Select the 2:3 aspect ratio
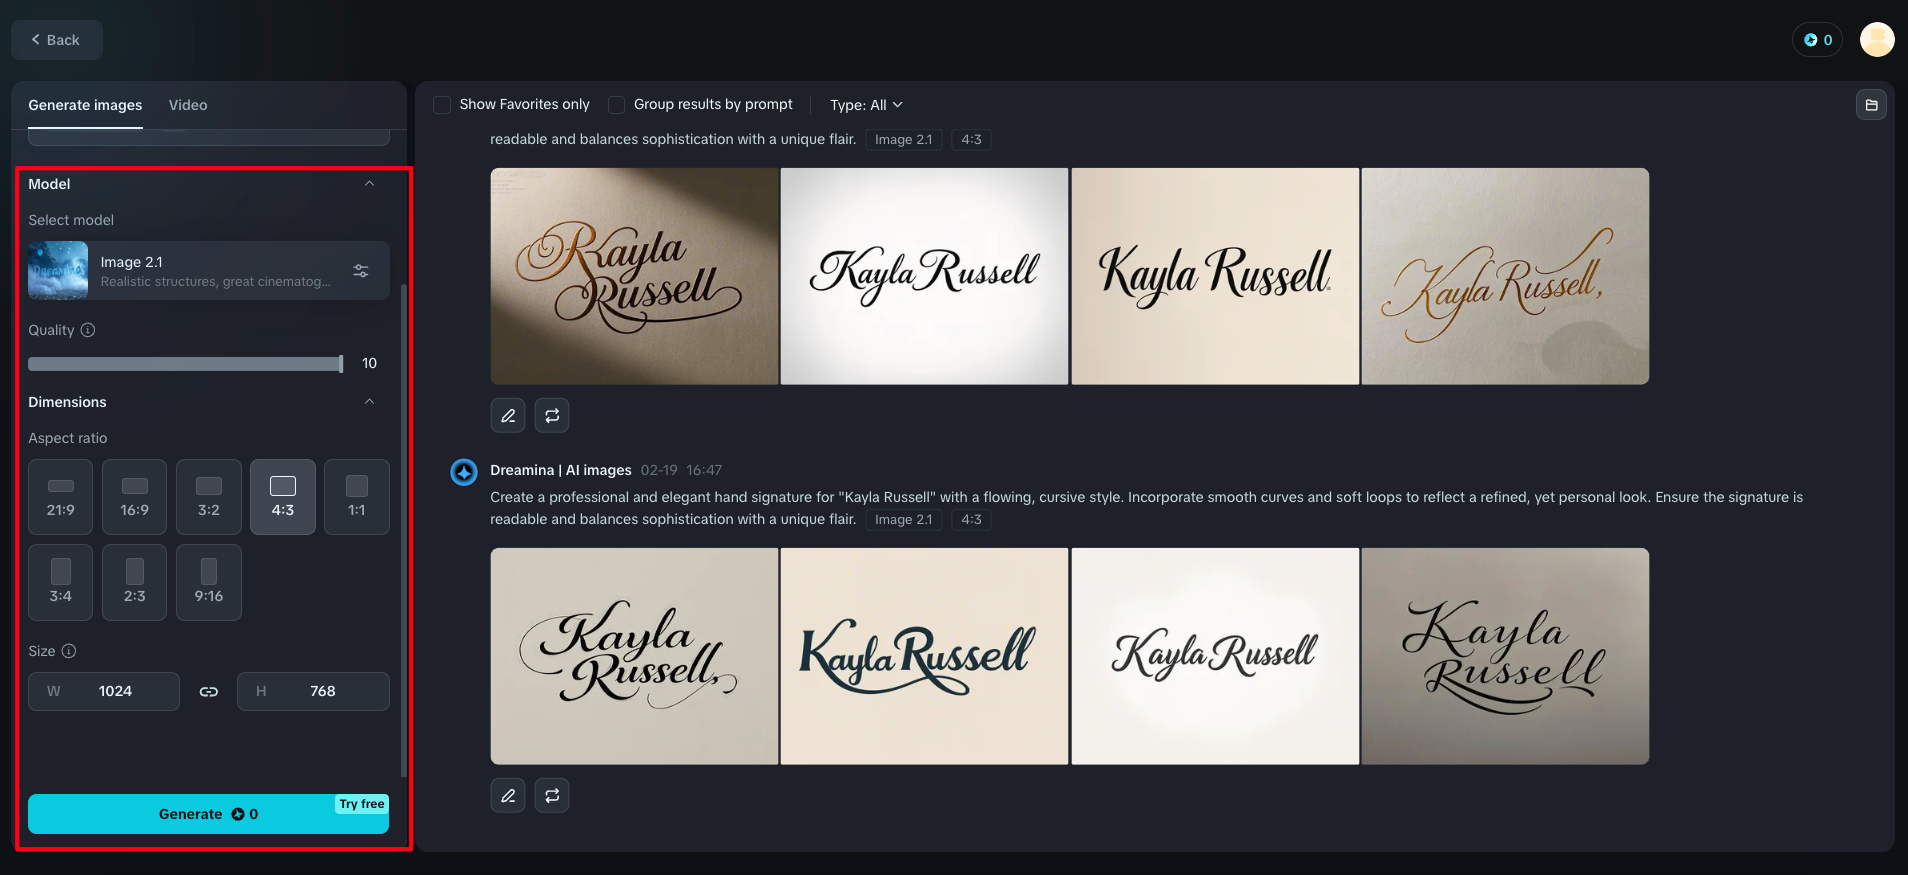The width and height of the screenshot is (1908, 875). [135, 583]
